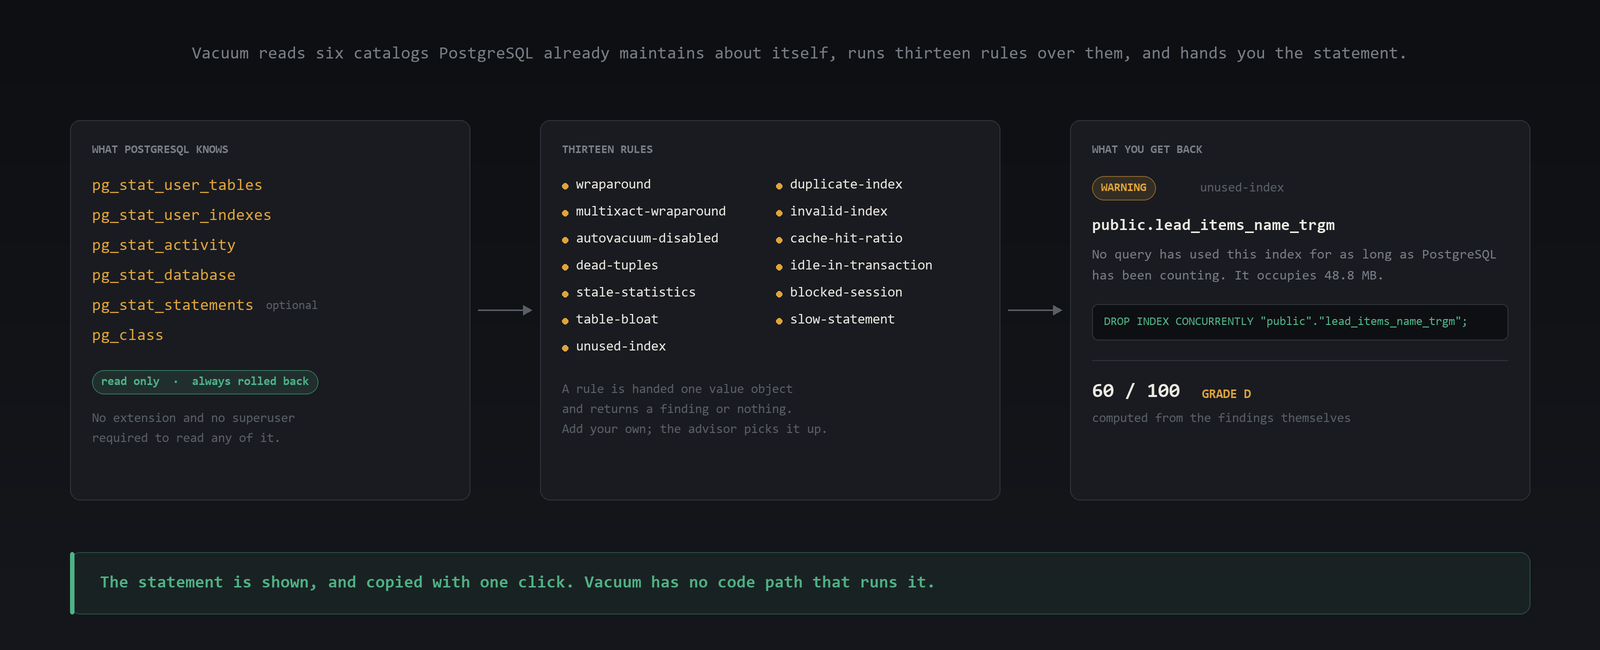Viewport: 1600px width, 650px height.
Task: Click the pg_stat_user_indexes catalog name
Action: pyautogui.click(x=181, y=215)
